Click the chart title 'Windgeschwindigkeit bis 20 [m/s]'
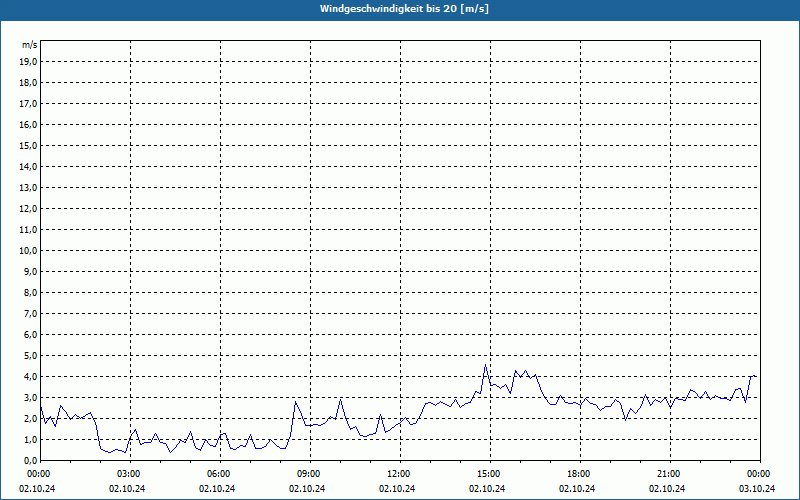The width and height of the screenshot is (800, 500). (x=404, y=9)
